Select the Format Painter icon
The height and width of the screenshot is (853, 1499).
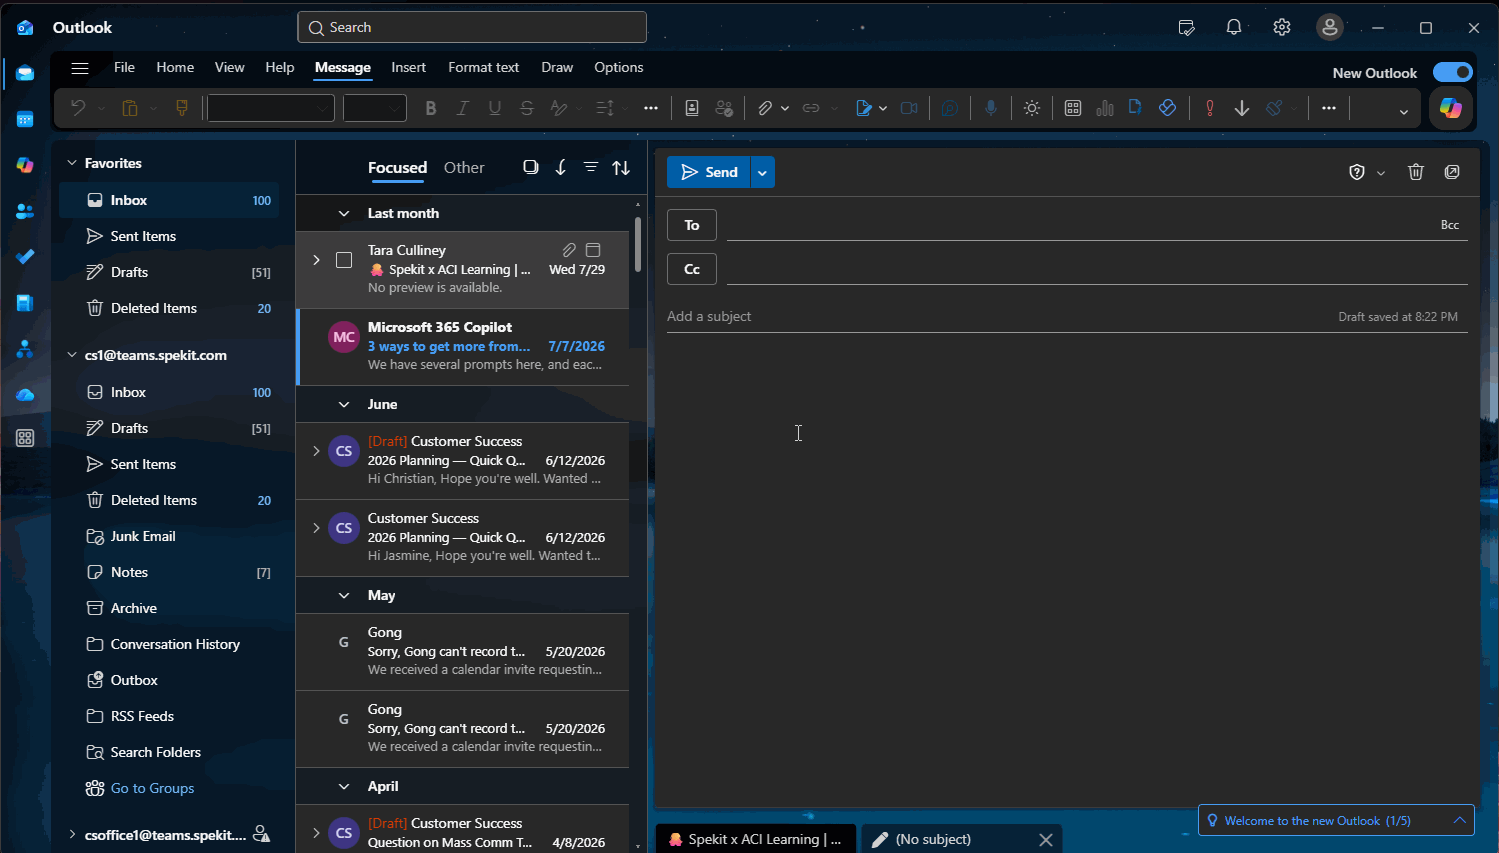click(x=182, y=108)
